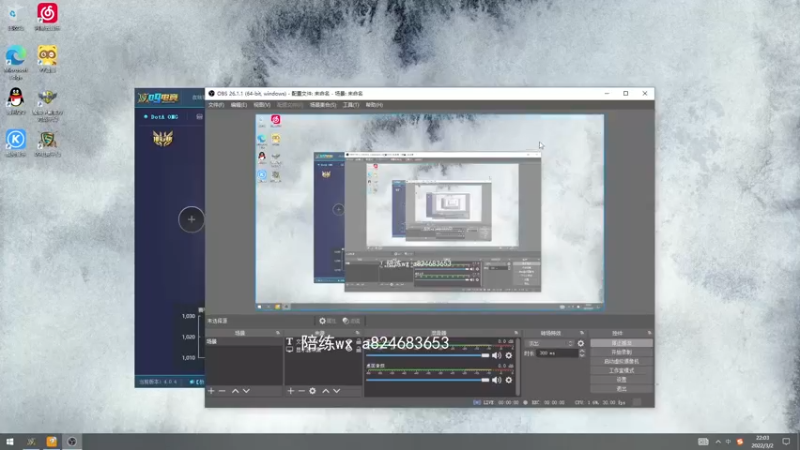The width and height of the screenshot is (800, 450).
Task: Open the 编辑(E) menu in OBS
Action: [x=238, y=105]
